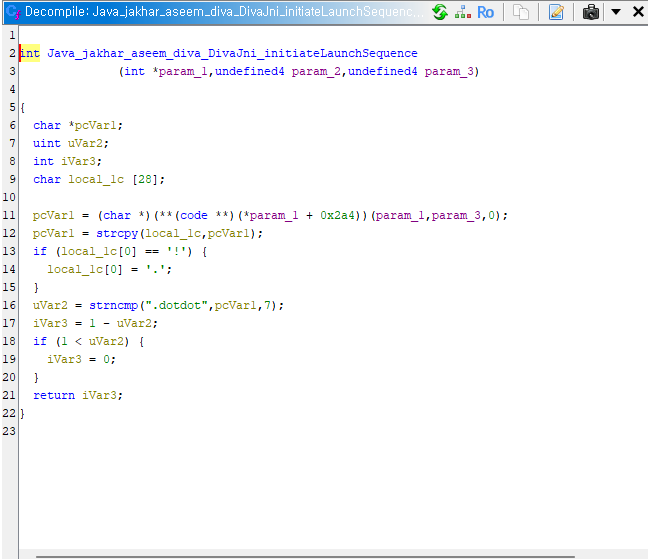This screenshot has height=559, width=648.
Task: Open the decompiler dropdown menu arrow
Action: coord(616,12)
